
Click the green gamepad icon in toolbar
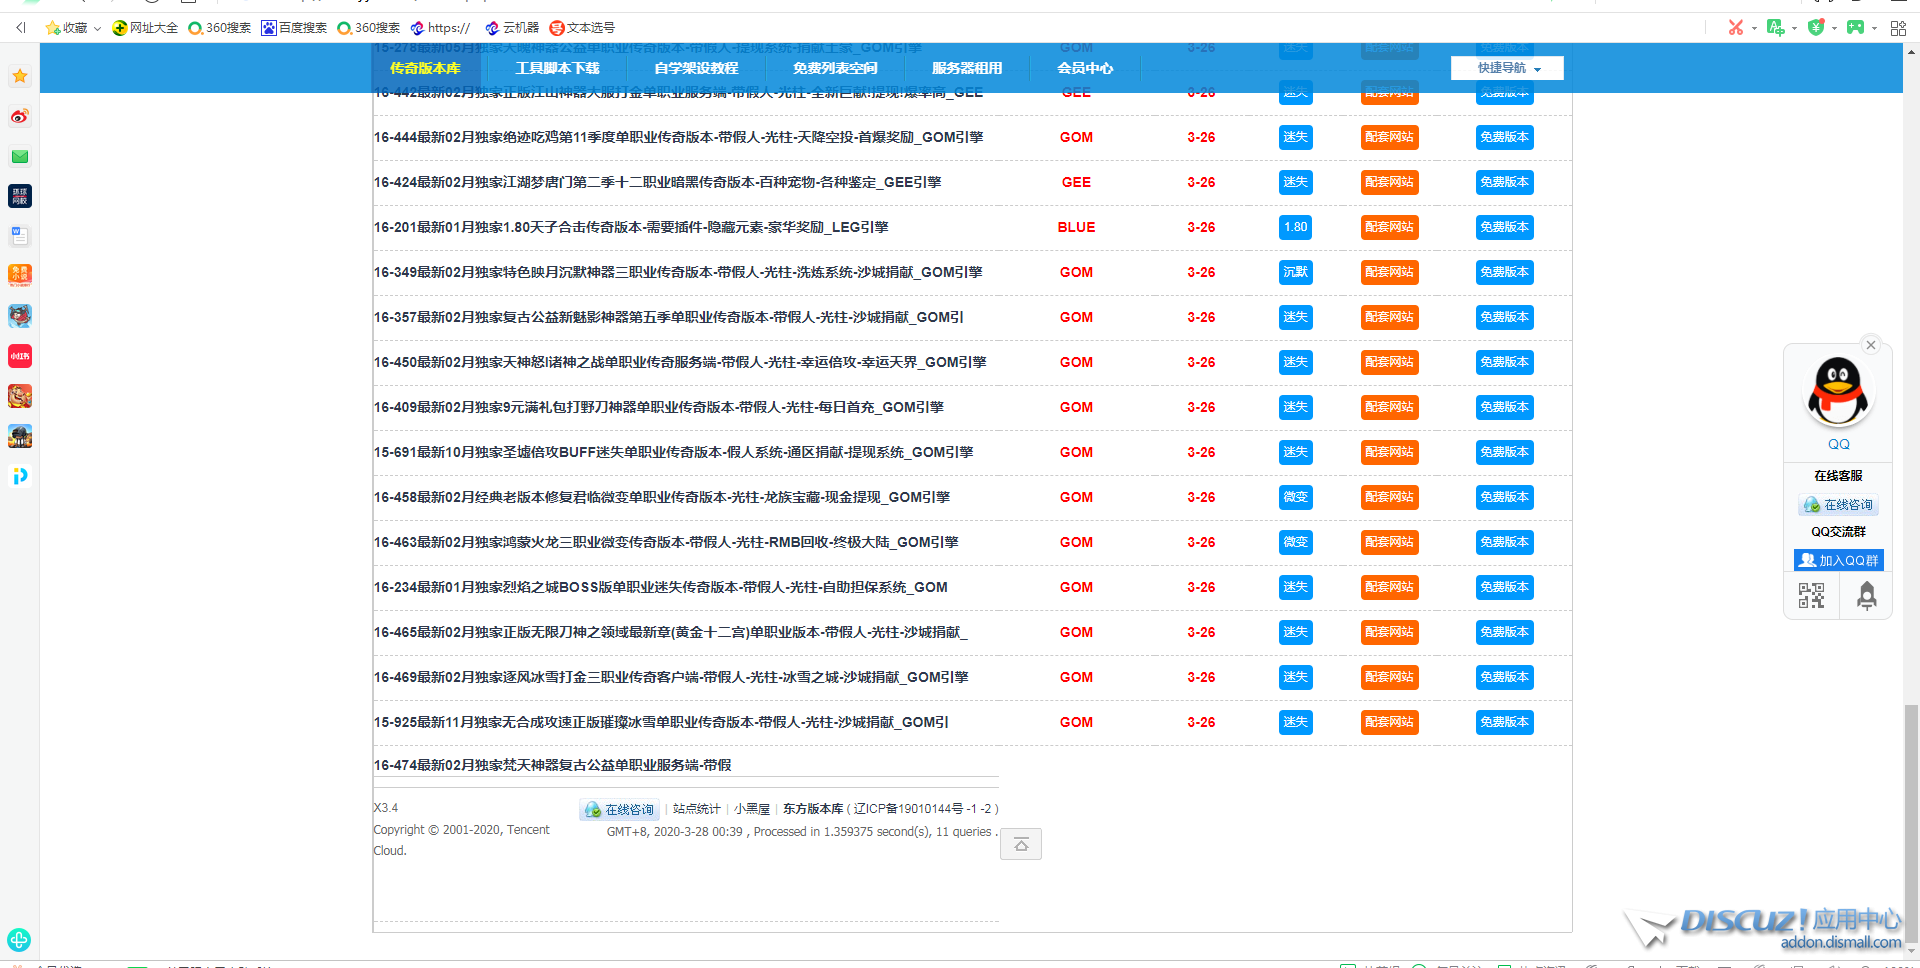pyautogui.click(x=1855, y=28)
